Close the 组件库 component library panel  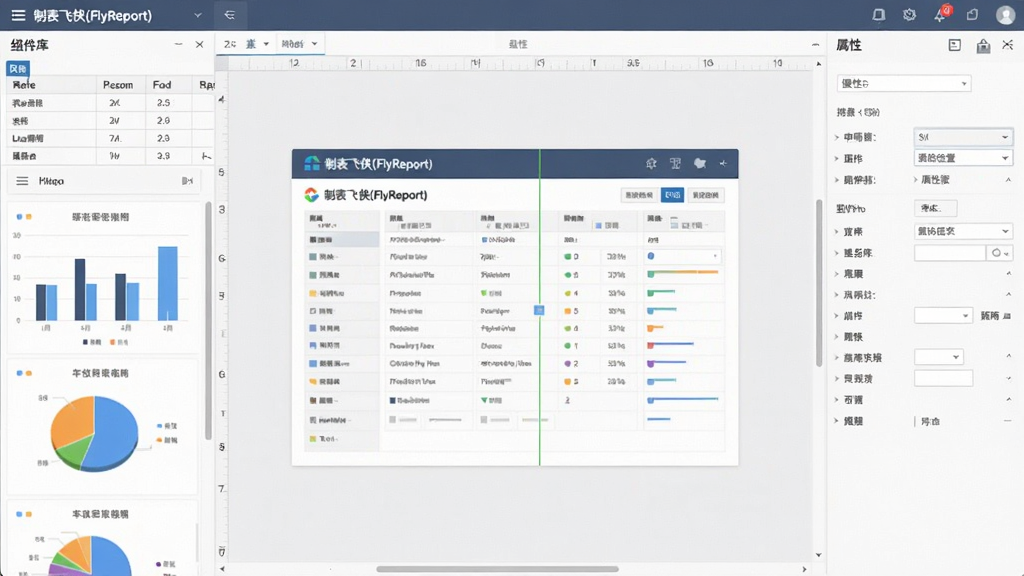tap(199, 44)
